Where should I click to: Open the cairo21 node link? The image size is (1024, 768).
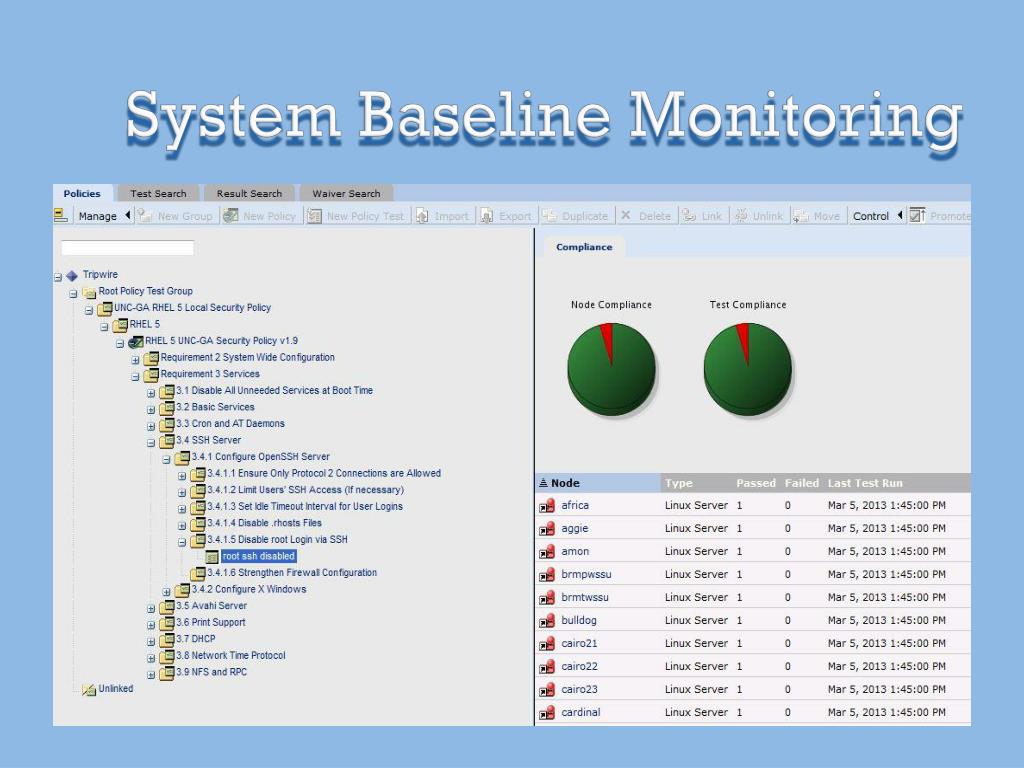tap(579, 643)
